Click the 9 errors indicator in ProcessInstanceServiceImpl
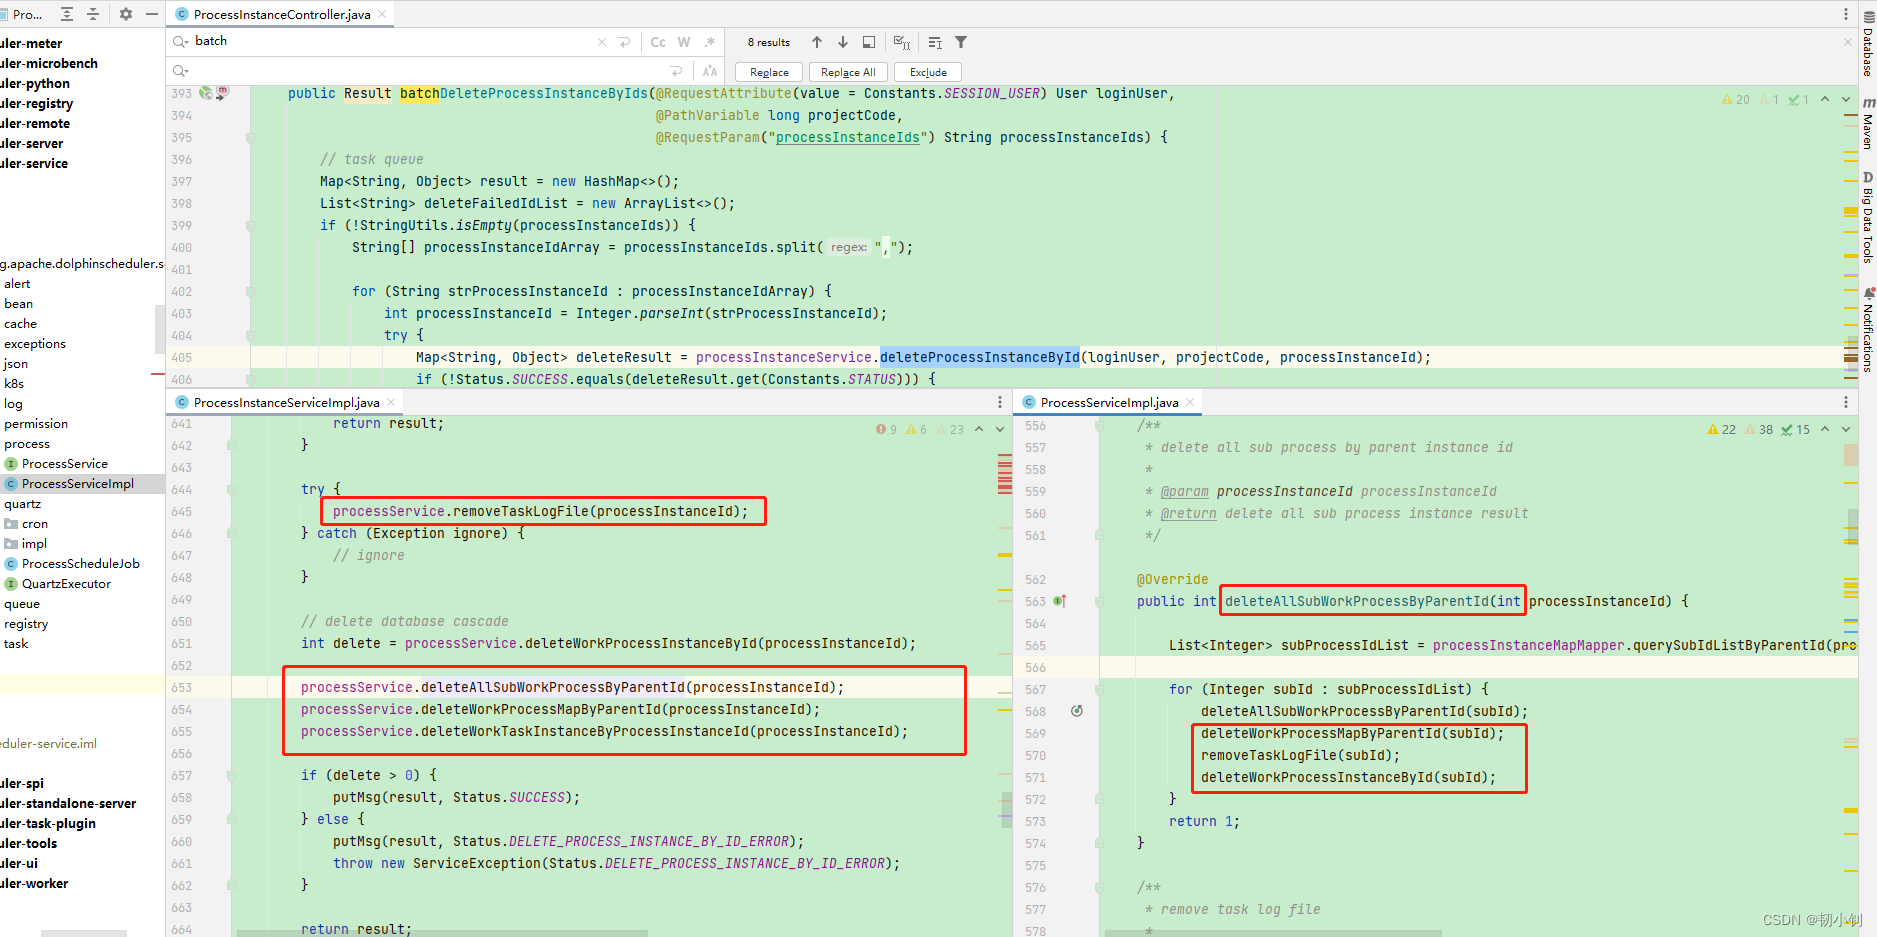This screenshot has height=937, width=1877. click(886, 429)
